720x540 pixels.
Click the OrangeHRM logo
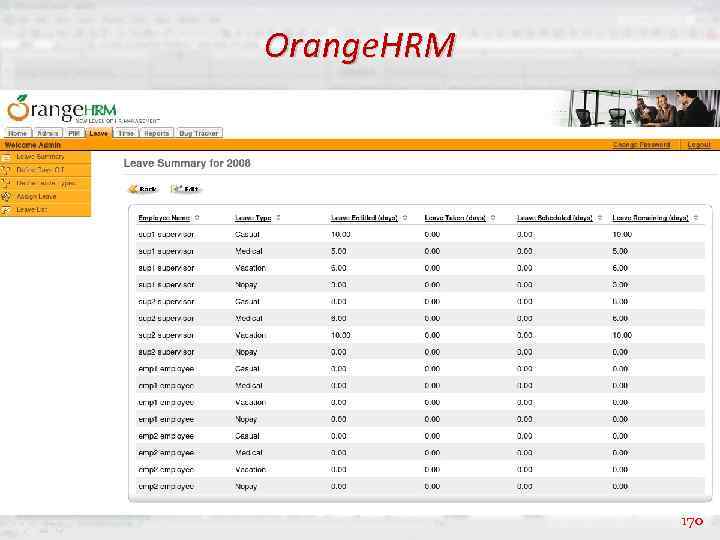[83, 109]
